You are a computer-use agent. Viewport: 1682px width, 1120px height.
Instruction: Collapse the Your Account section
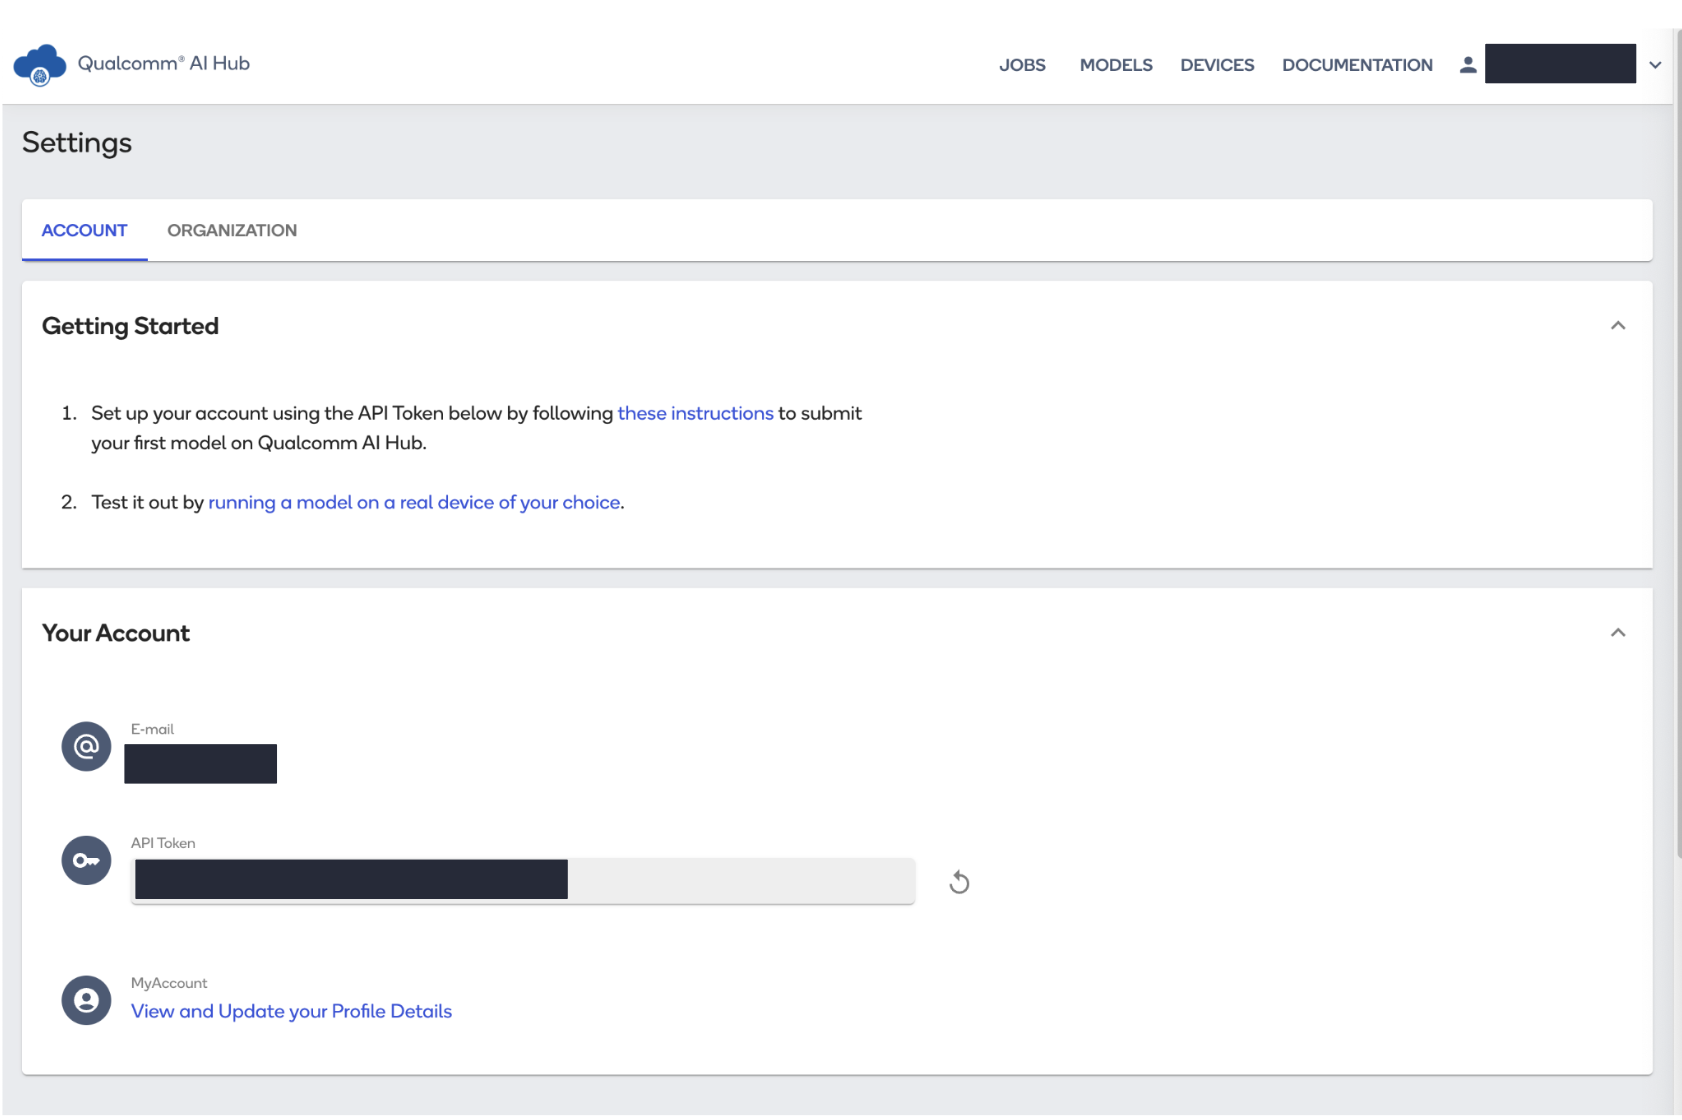click(x=1618, y=633)
